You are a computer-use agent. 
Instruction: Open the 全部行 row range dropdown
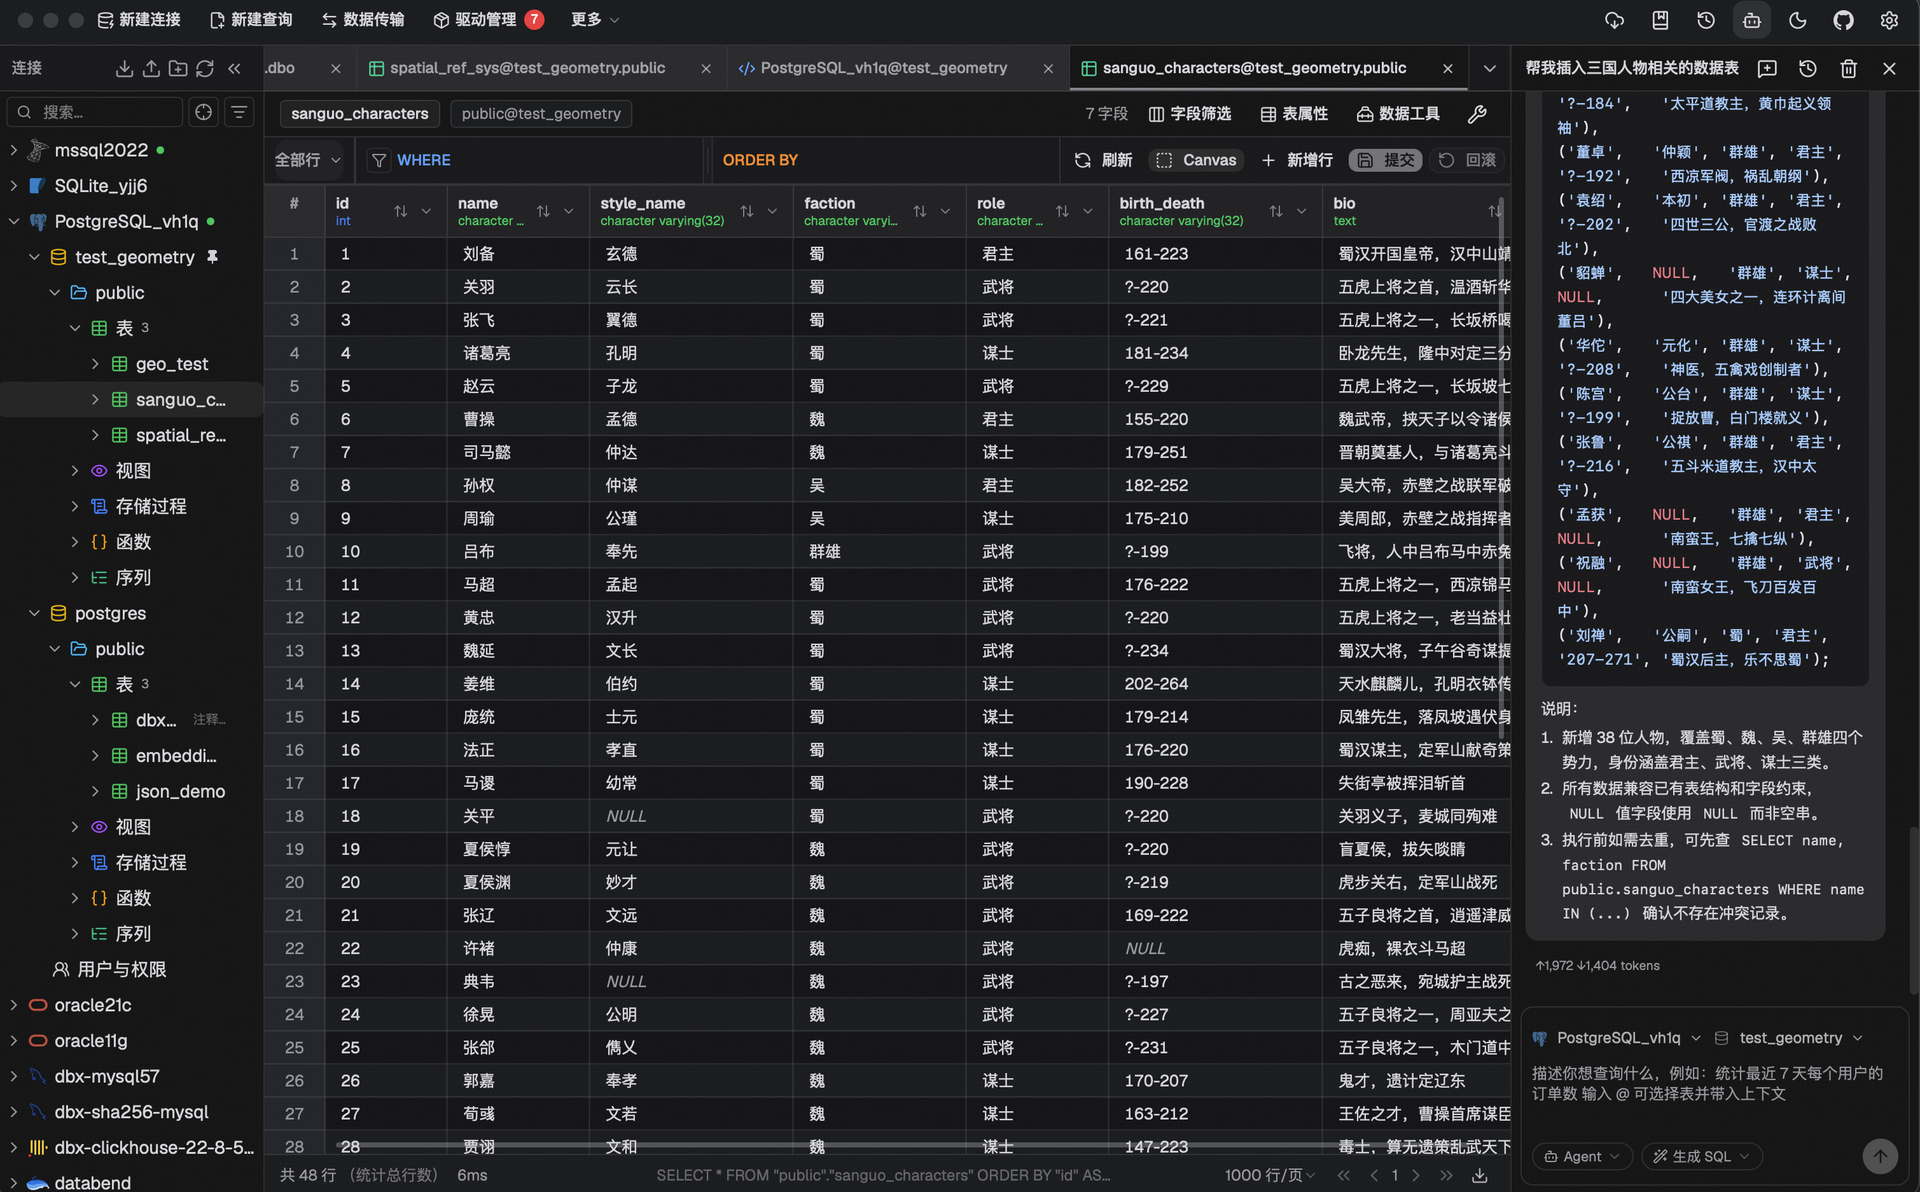coord(308,160)
